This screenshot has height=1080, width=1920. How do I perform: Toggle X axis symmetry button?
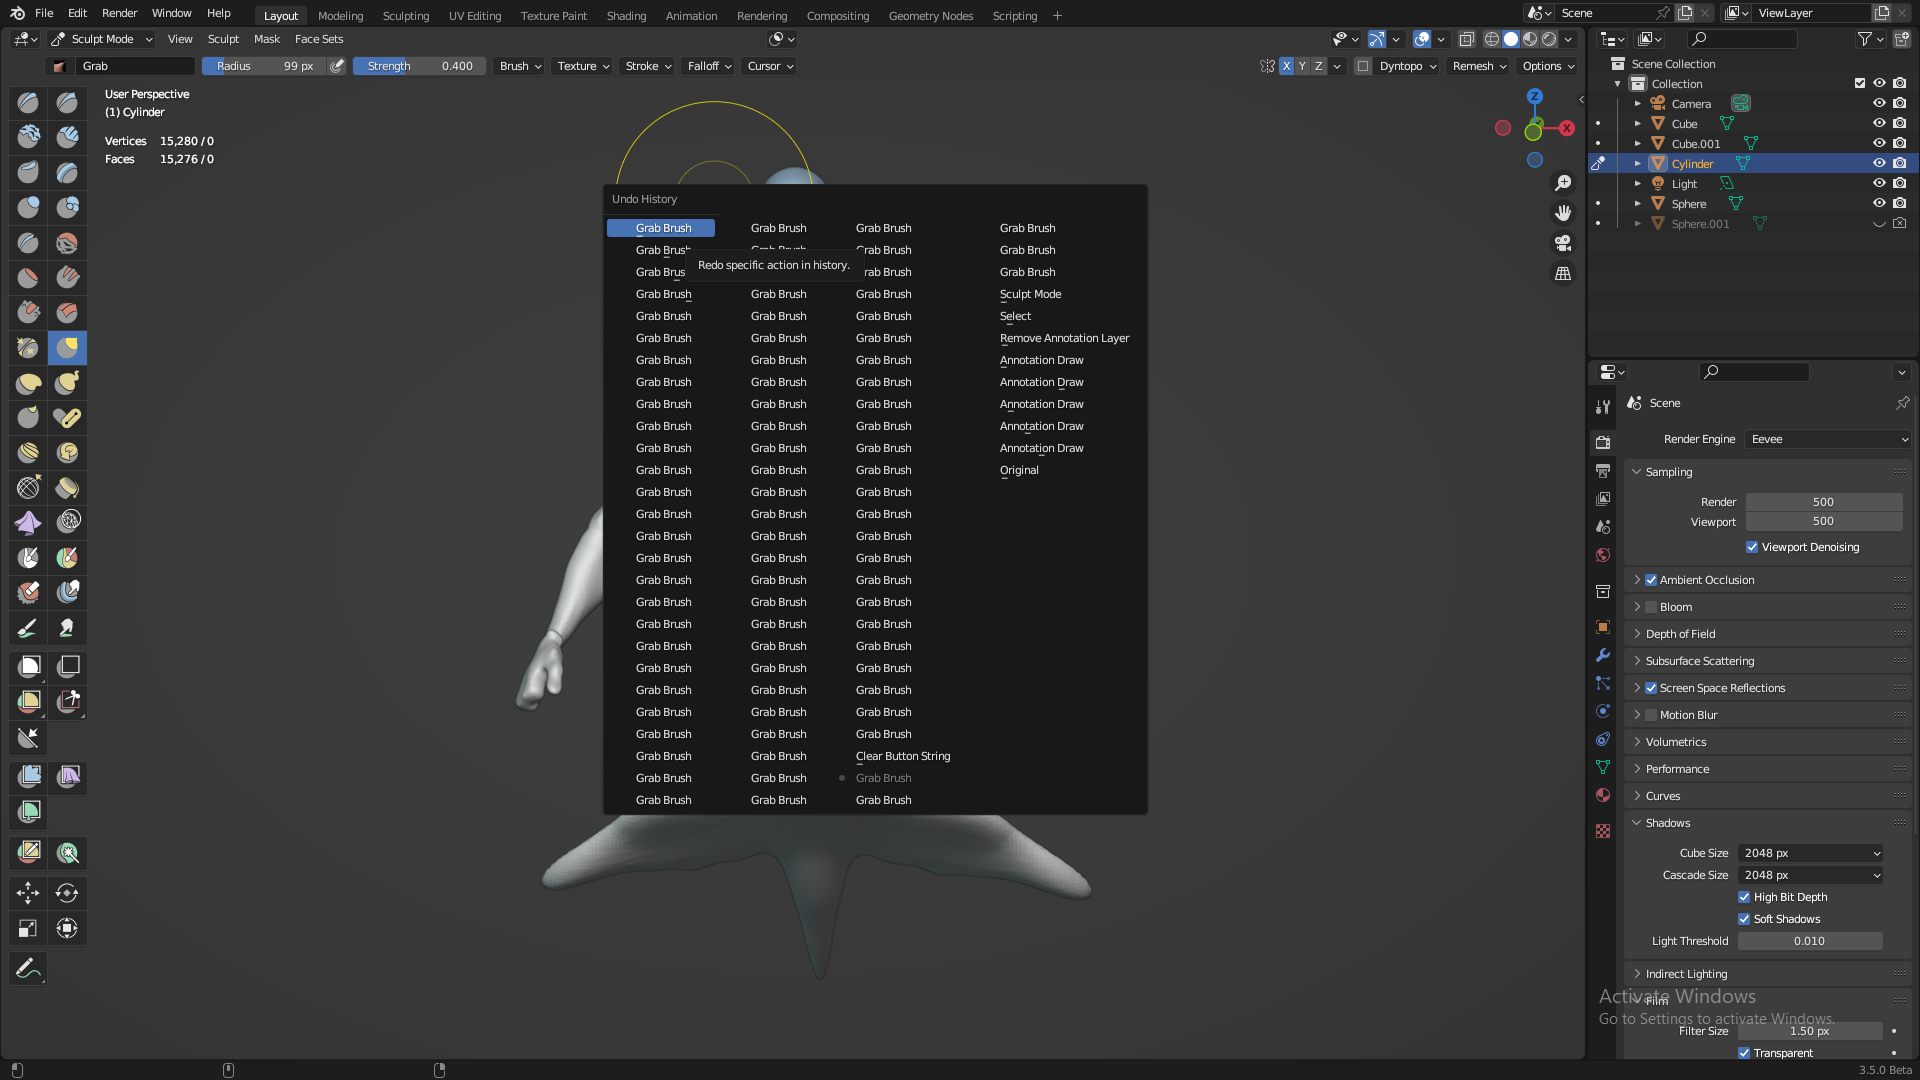pyautogui.click(x=1286, y=66)
